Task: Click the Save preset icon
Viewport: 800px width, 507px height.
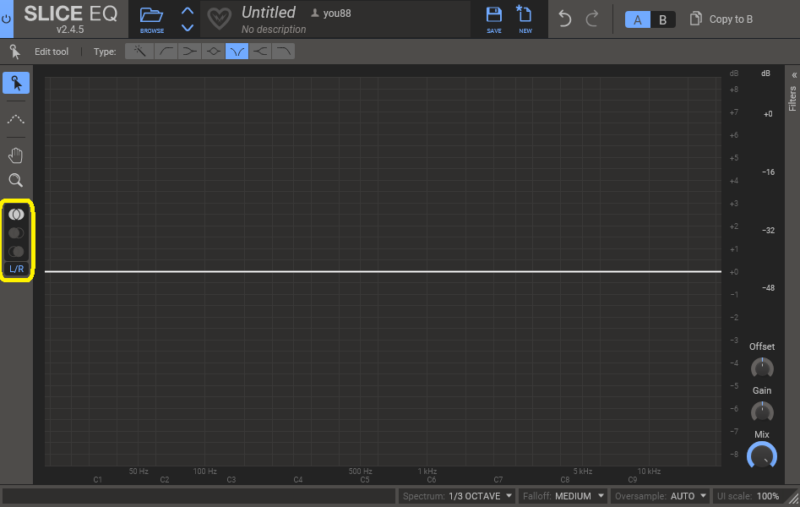Action: coord(493,19)
